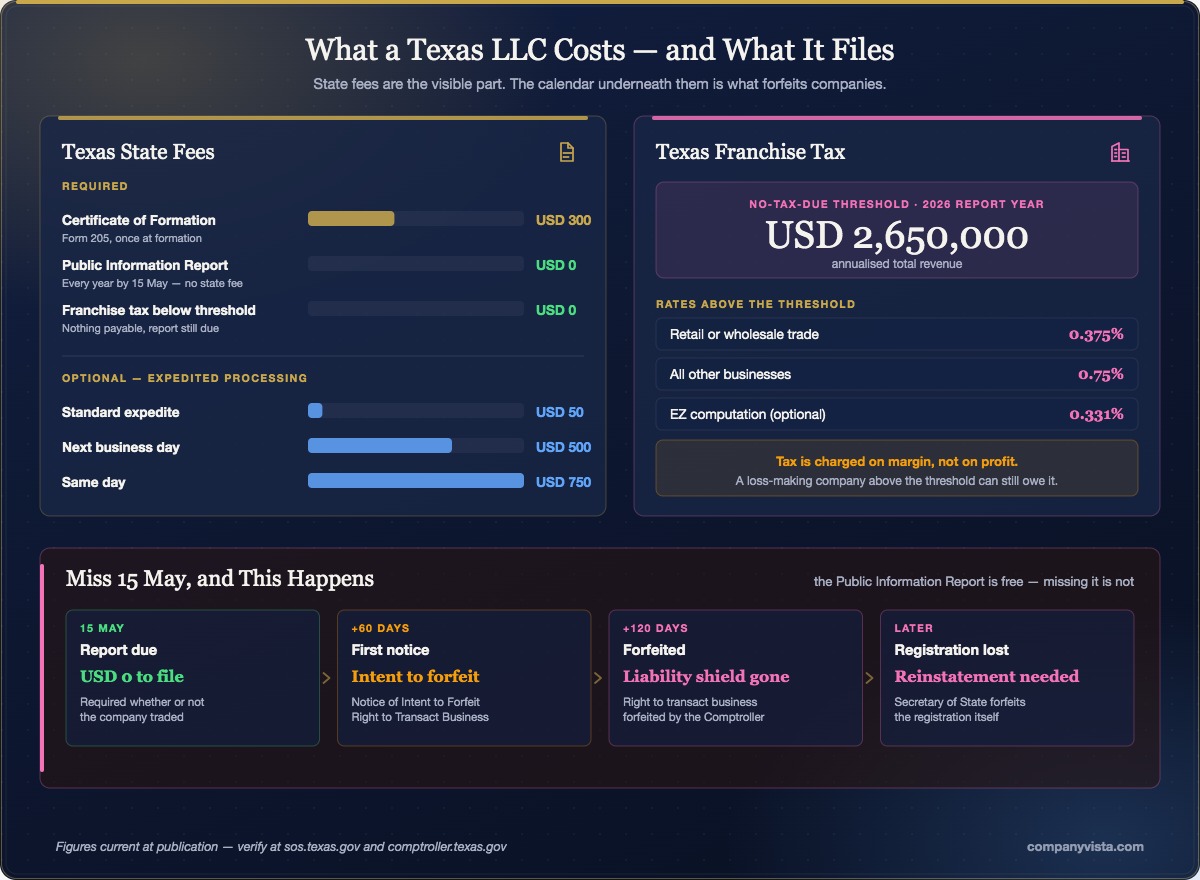Click the building icon in Texas Franchise Tax

pyautogui.click(x=1120, y=152)
